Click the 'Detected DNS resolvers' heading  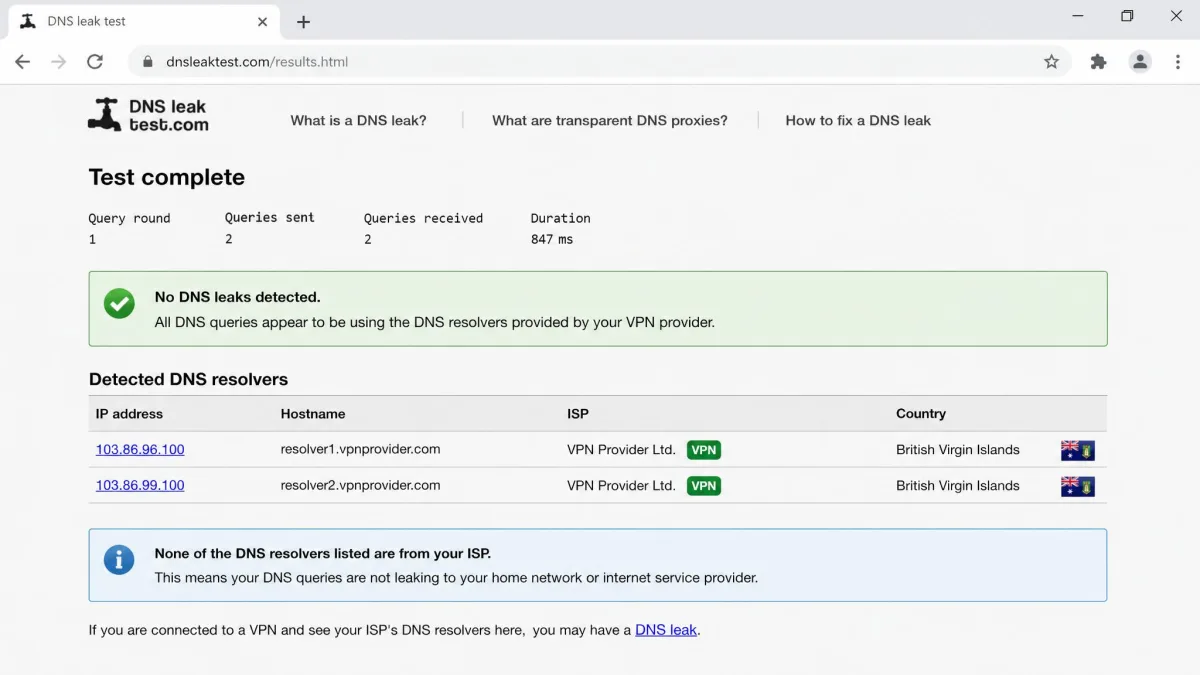188,380
